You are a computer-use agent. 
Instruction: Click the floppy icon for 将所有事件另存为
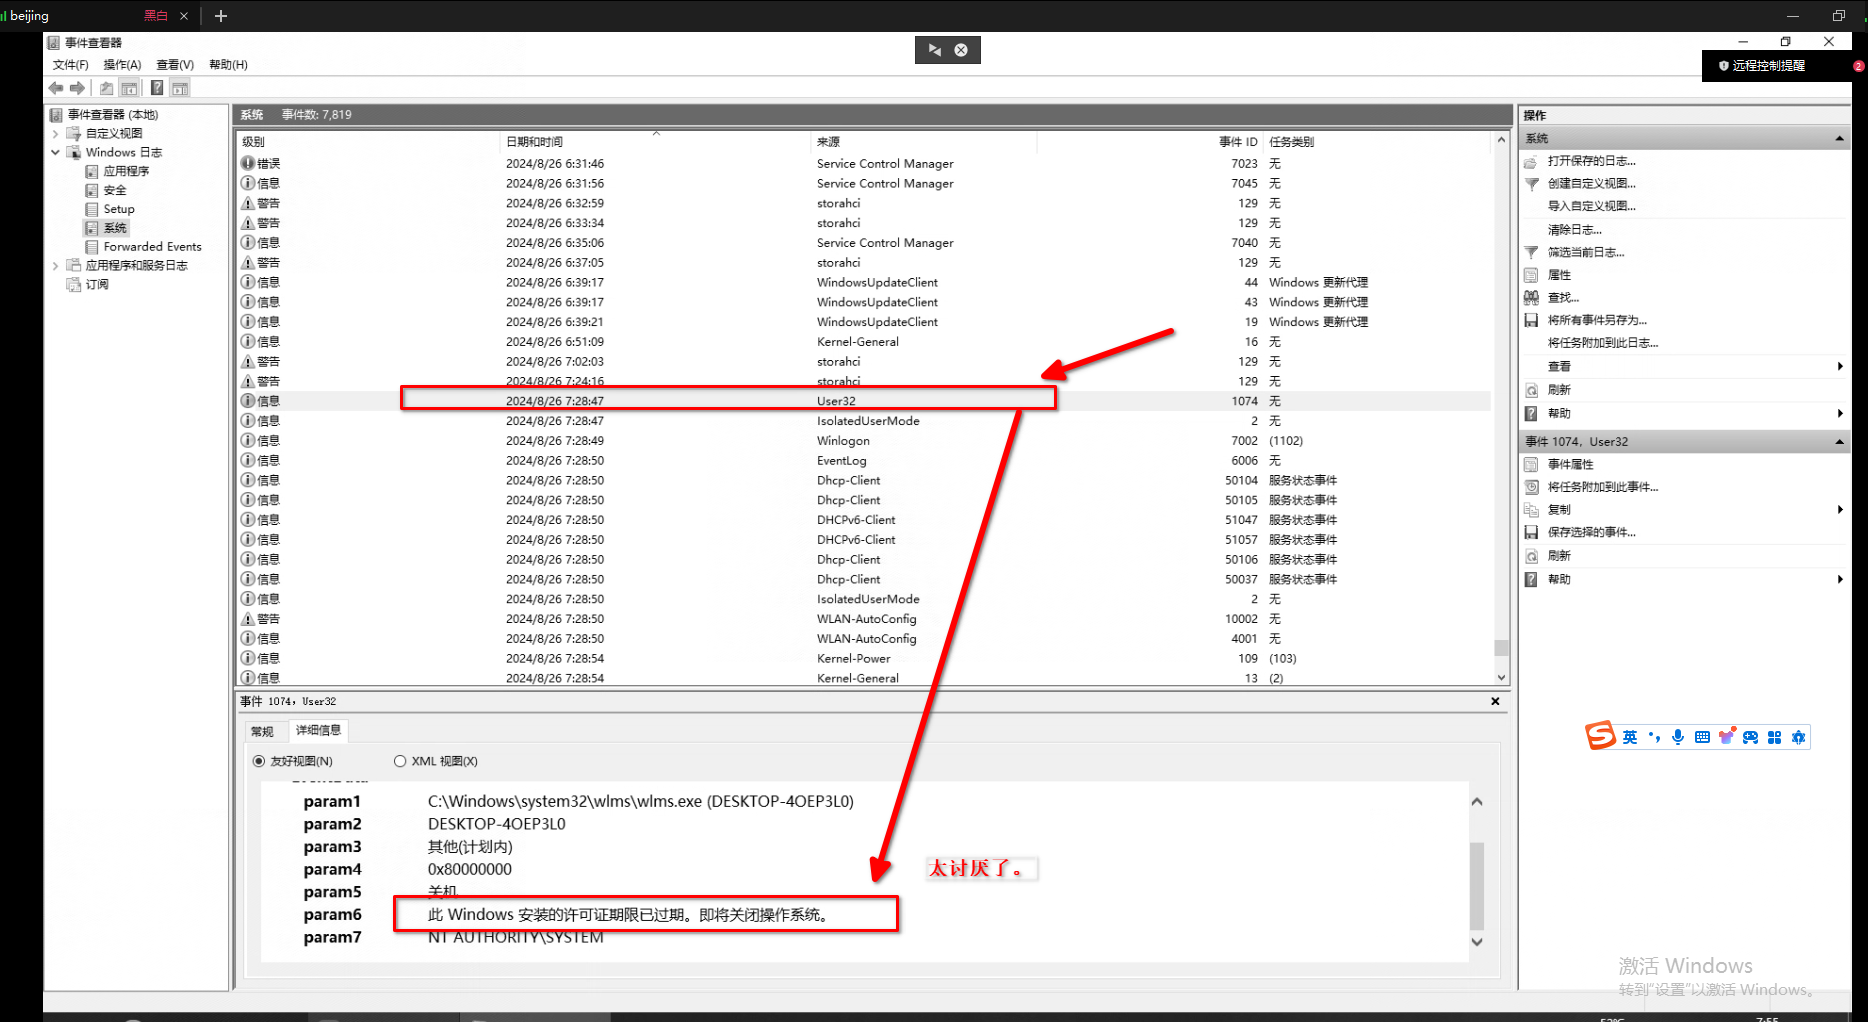click(x=1531, y=320)
